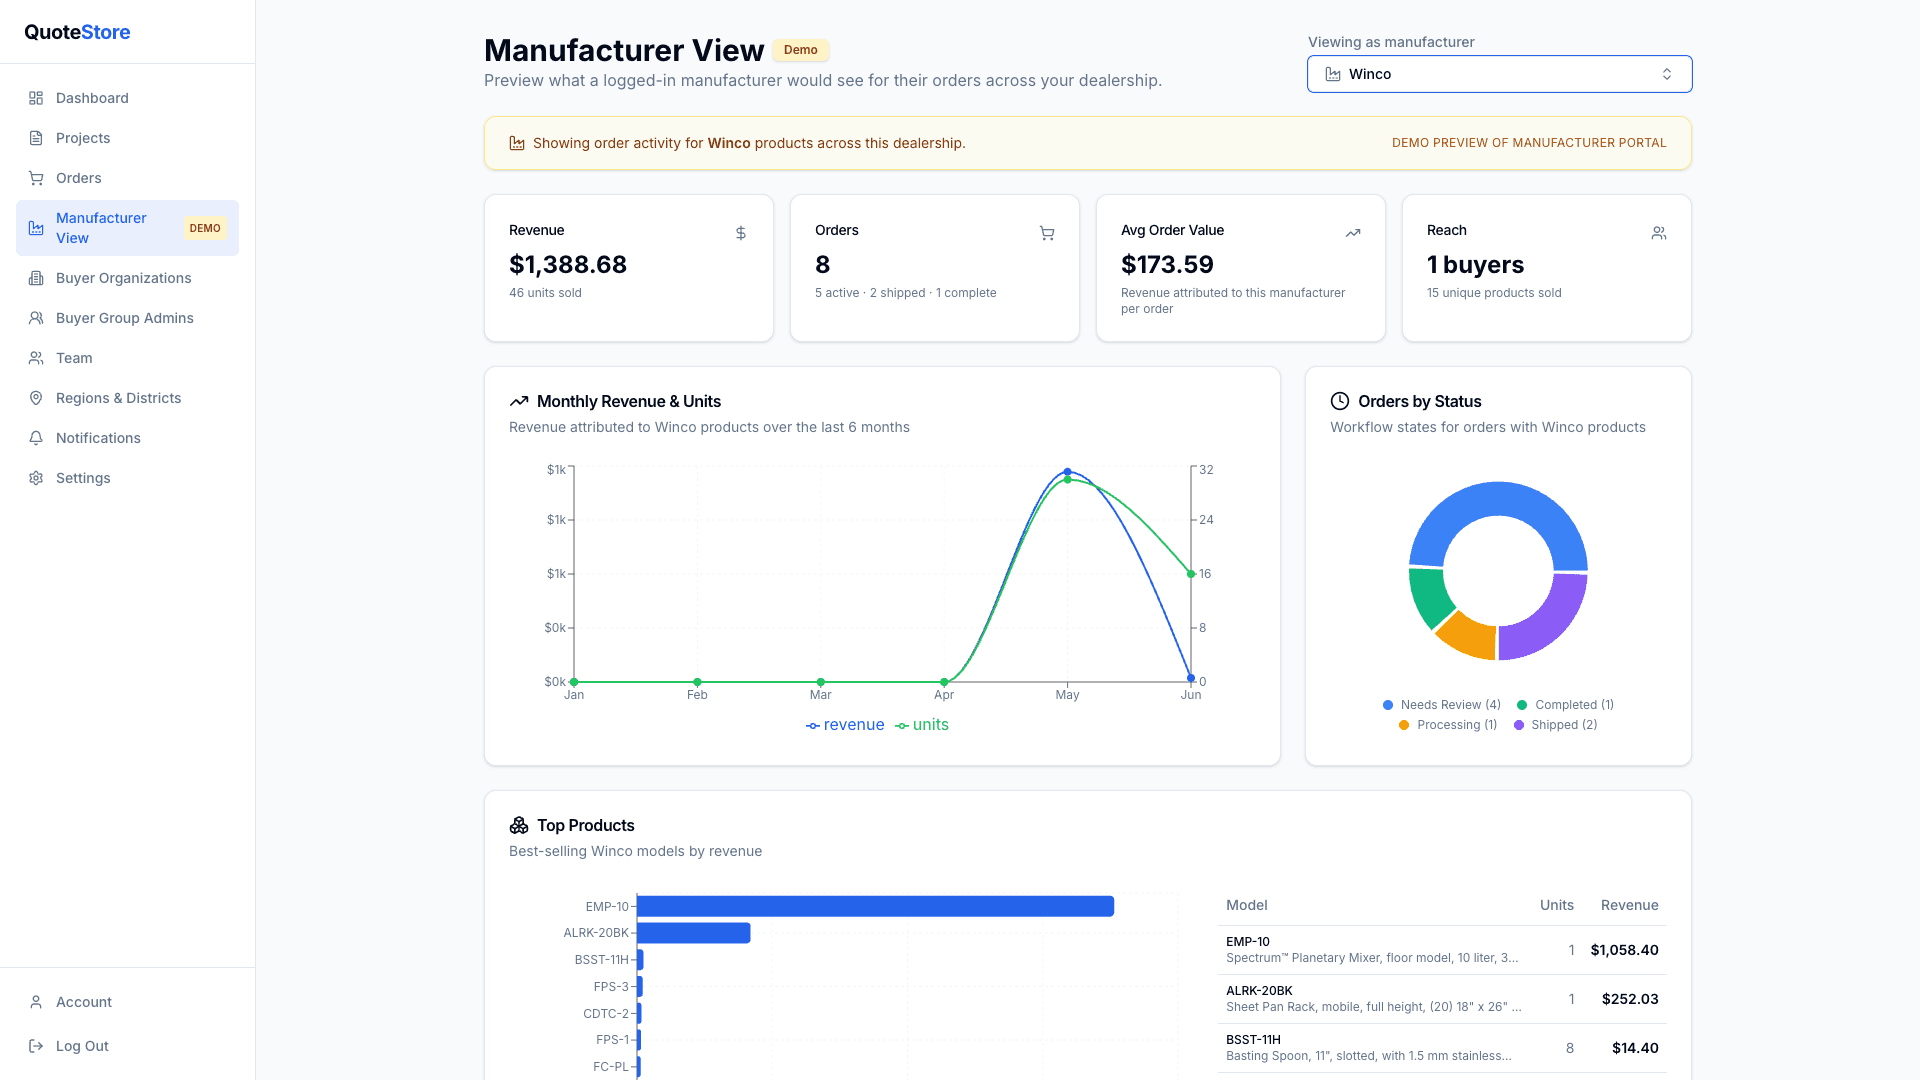Click the EMP-10 revenue bar
Image resolution: width=1920 pixels, height=1080 pixels.
pyautogui.click(x=875, y=906)
